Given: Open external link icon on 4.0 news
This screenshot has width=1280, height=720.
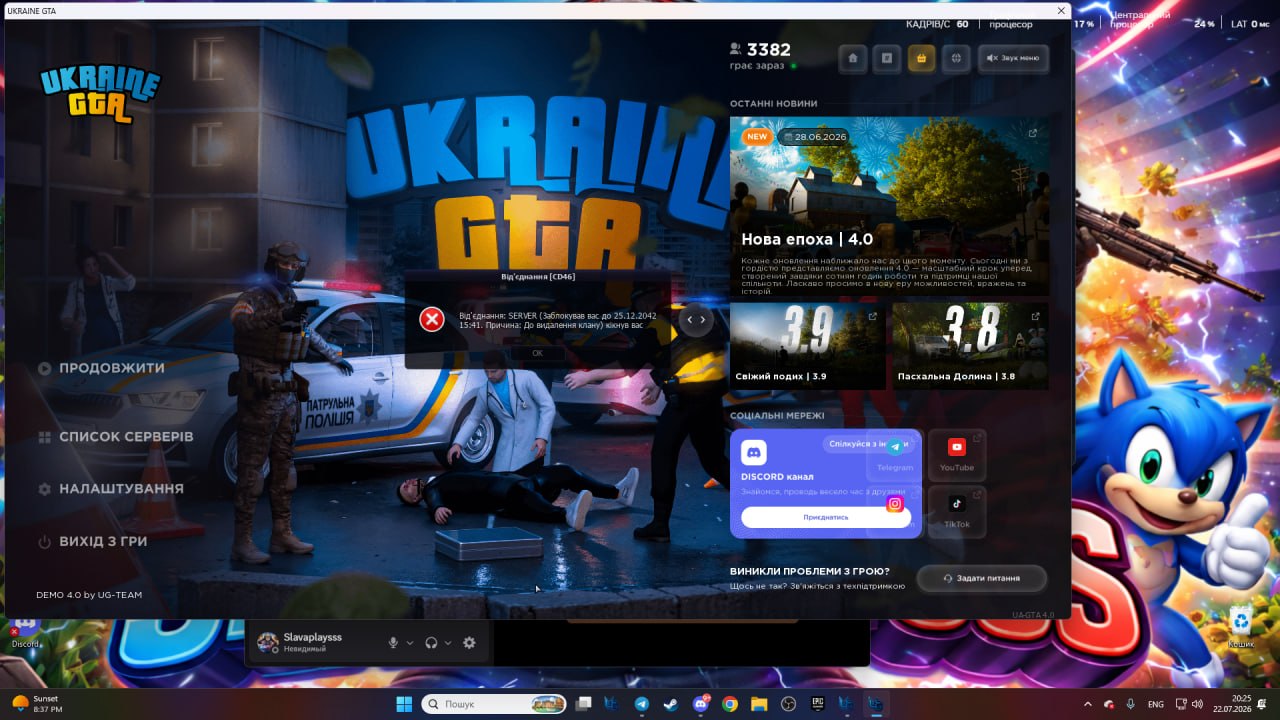Looking at the screenshot, I should (x=1033, y=133).
